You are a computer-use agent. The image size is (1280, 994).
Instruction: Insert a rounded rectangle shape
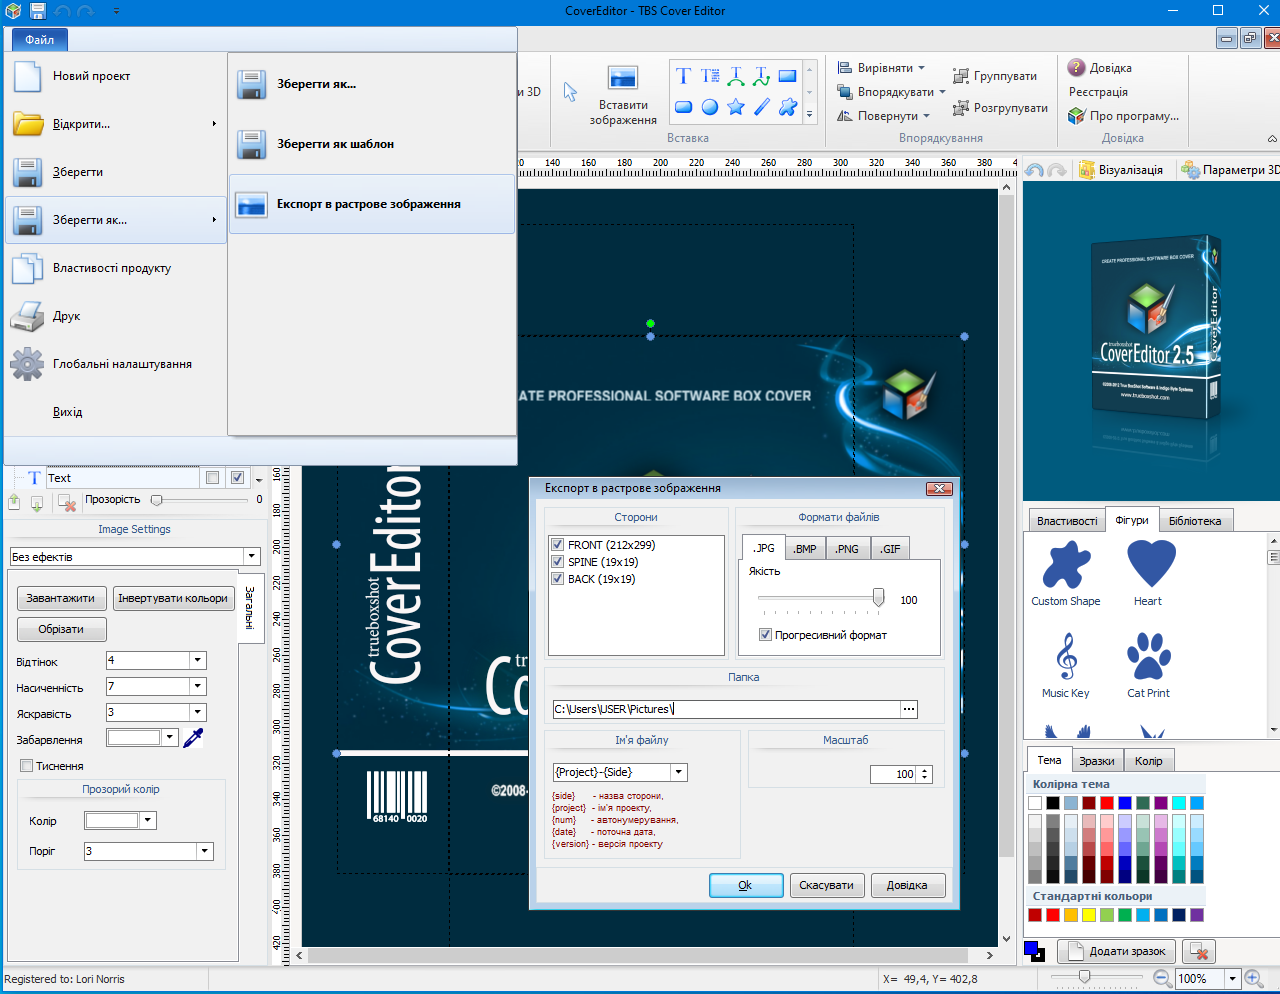coord(683,107)
